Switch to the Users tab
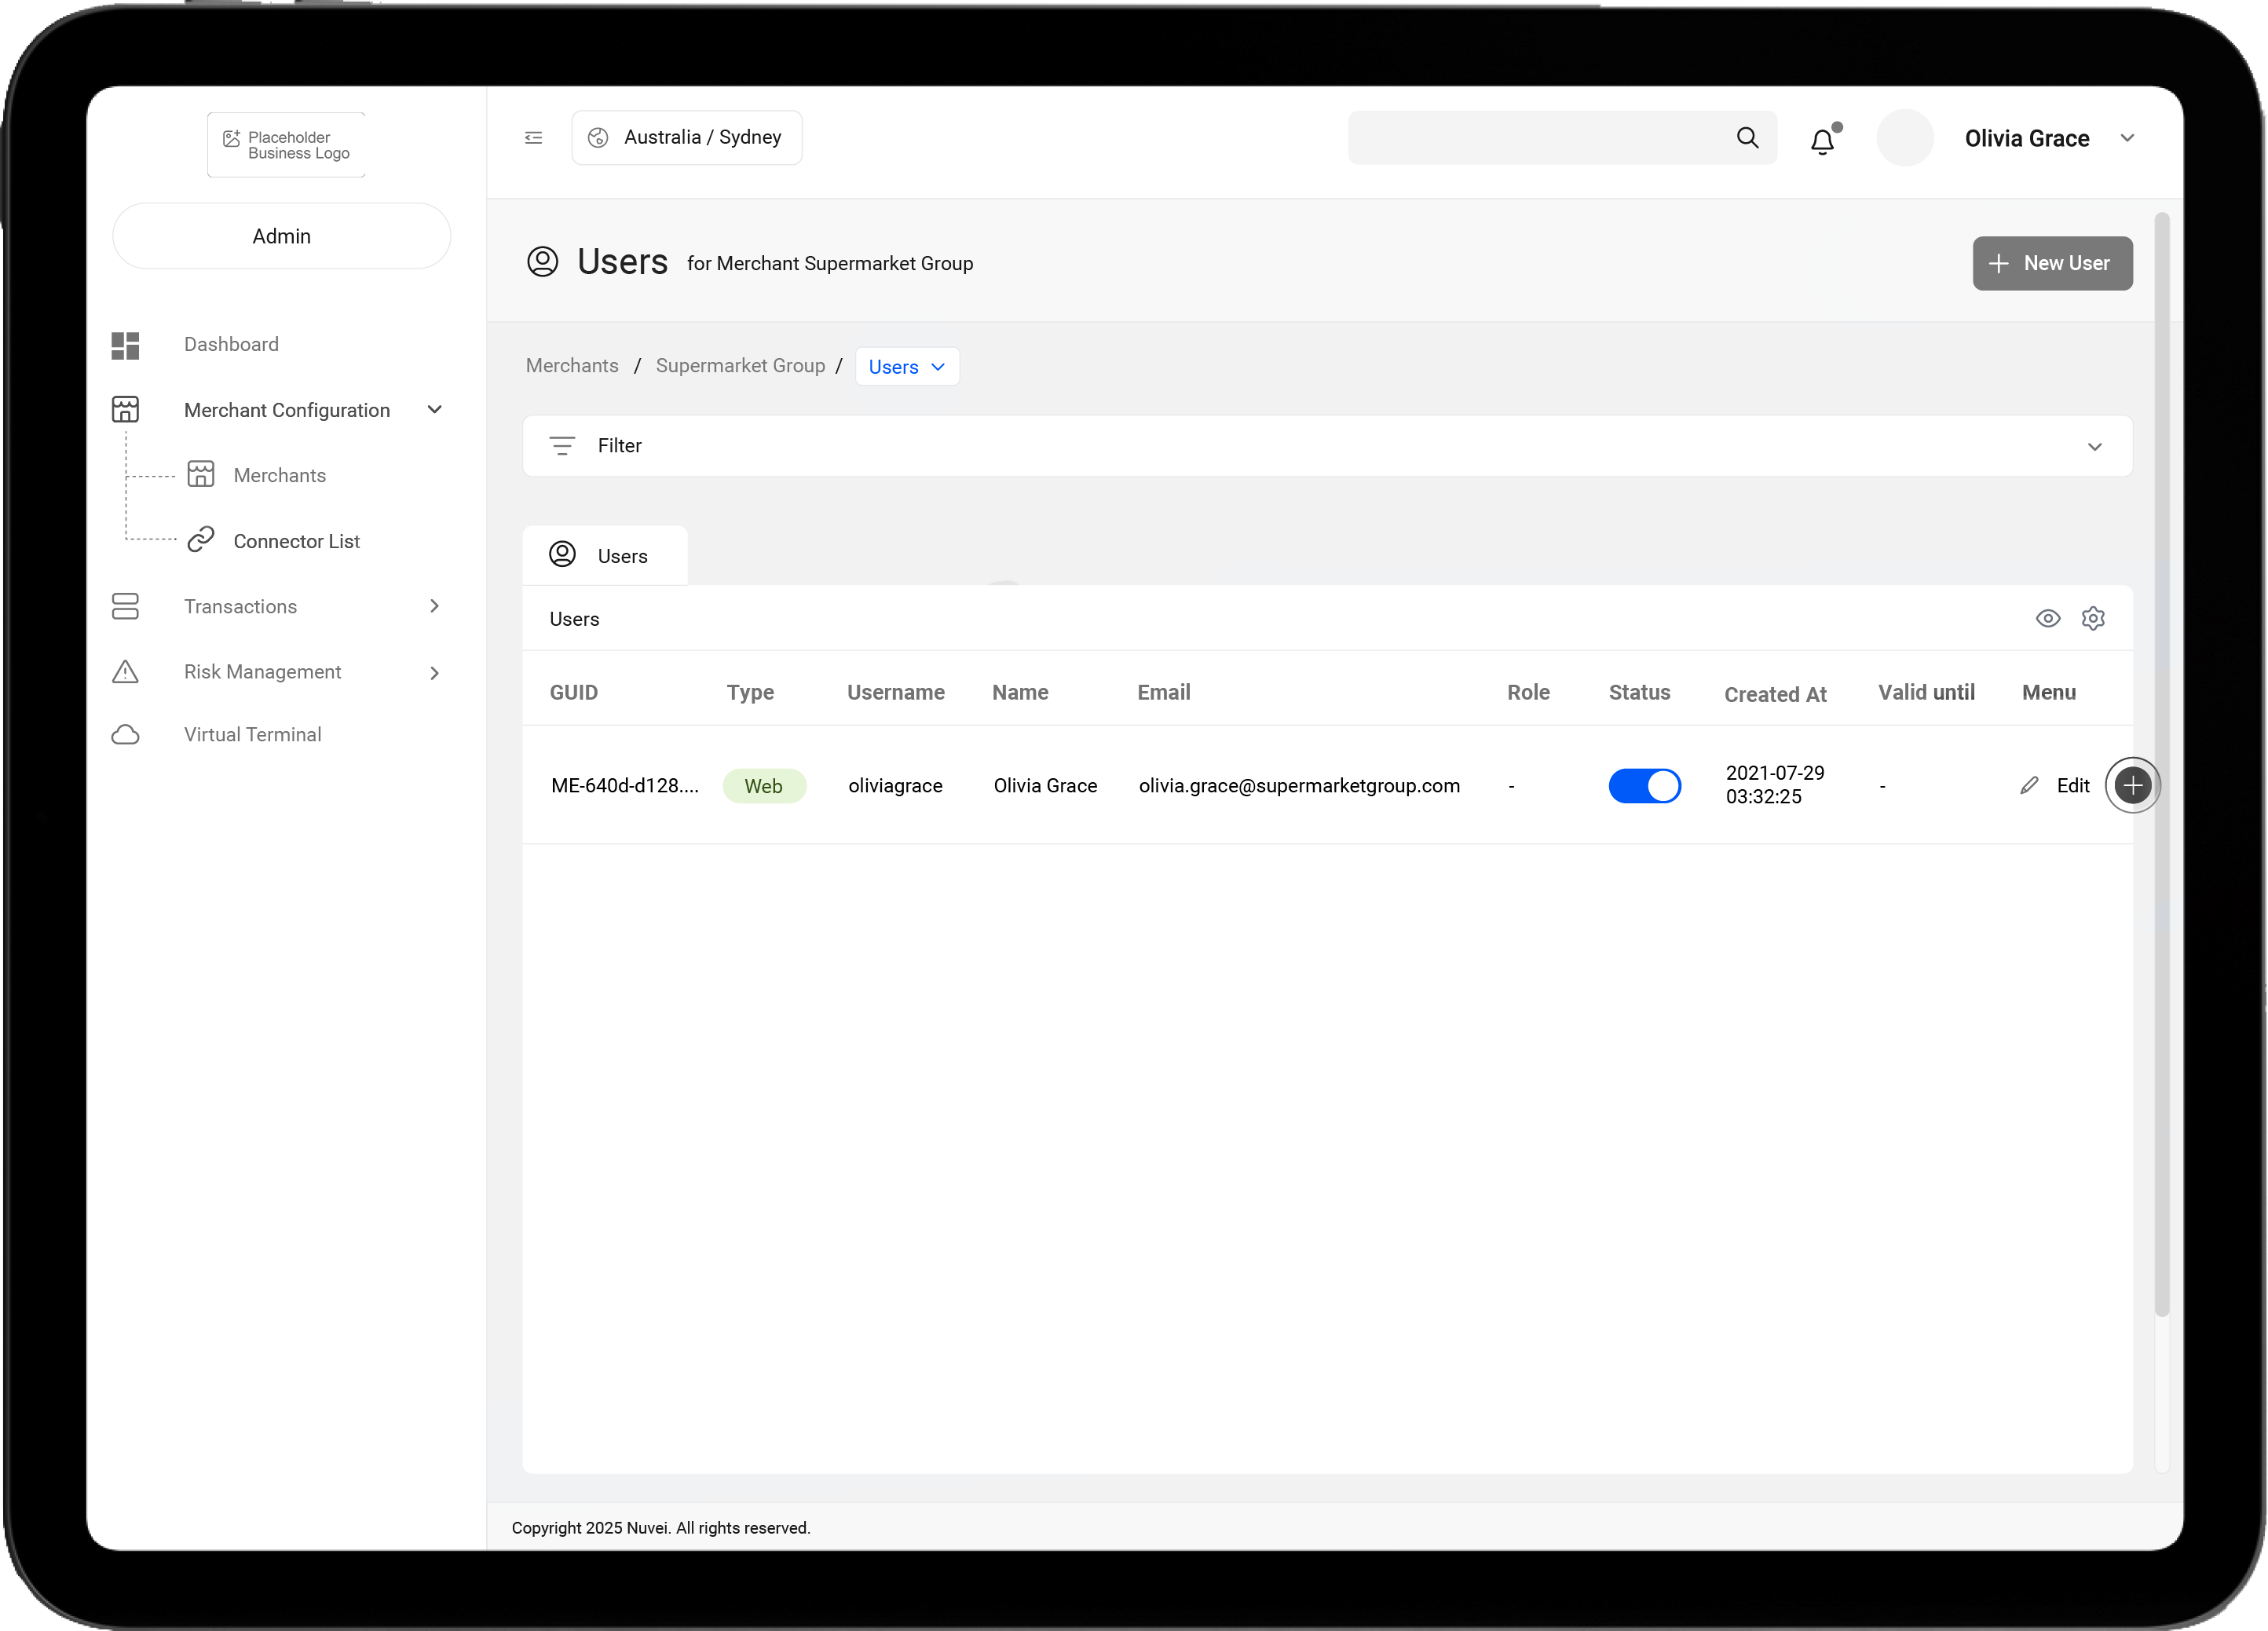The width and height of the screenshot is (2268, 1631). coord(605,555)
